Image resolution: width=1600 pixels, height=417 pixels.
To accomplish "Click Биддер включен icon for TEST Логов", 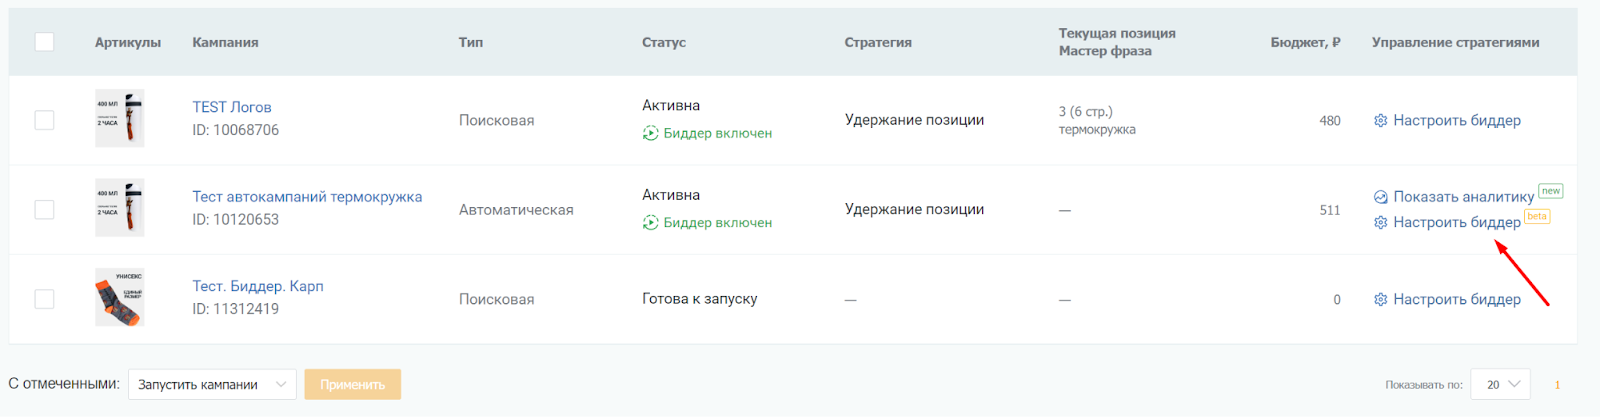I will pyautogui.click(x=650, y=133).
